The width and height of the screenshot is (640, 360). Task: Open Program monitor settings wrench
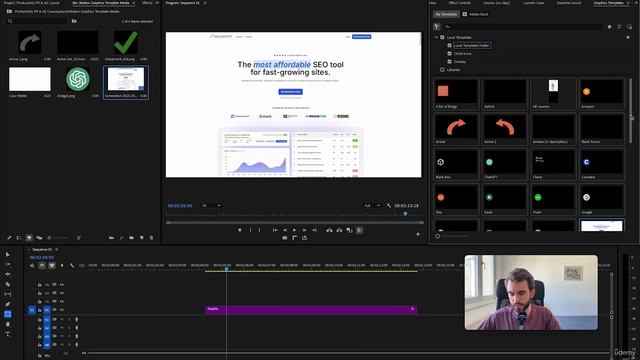coord(389,206)
